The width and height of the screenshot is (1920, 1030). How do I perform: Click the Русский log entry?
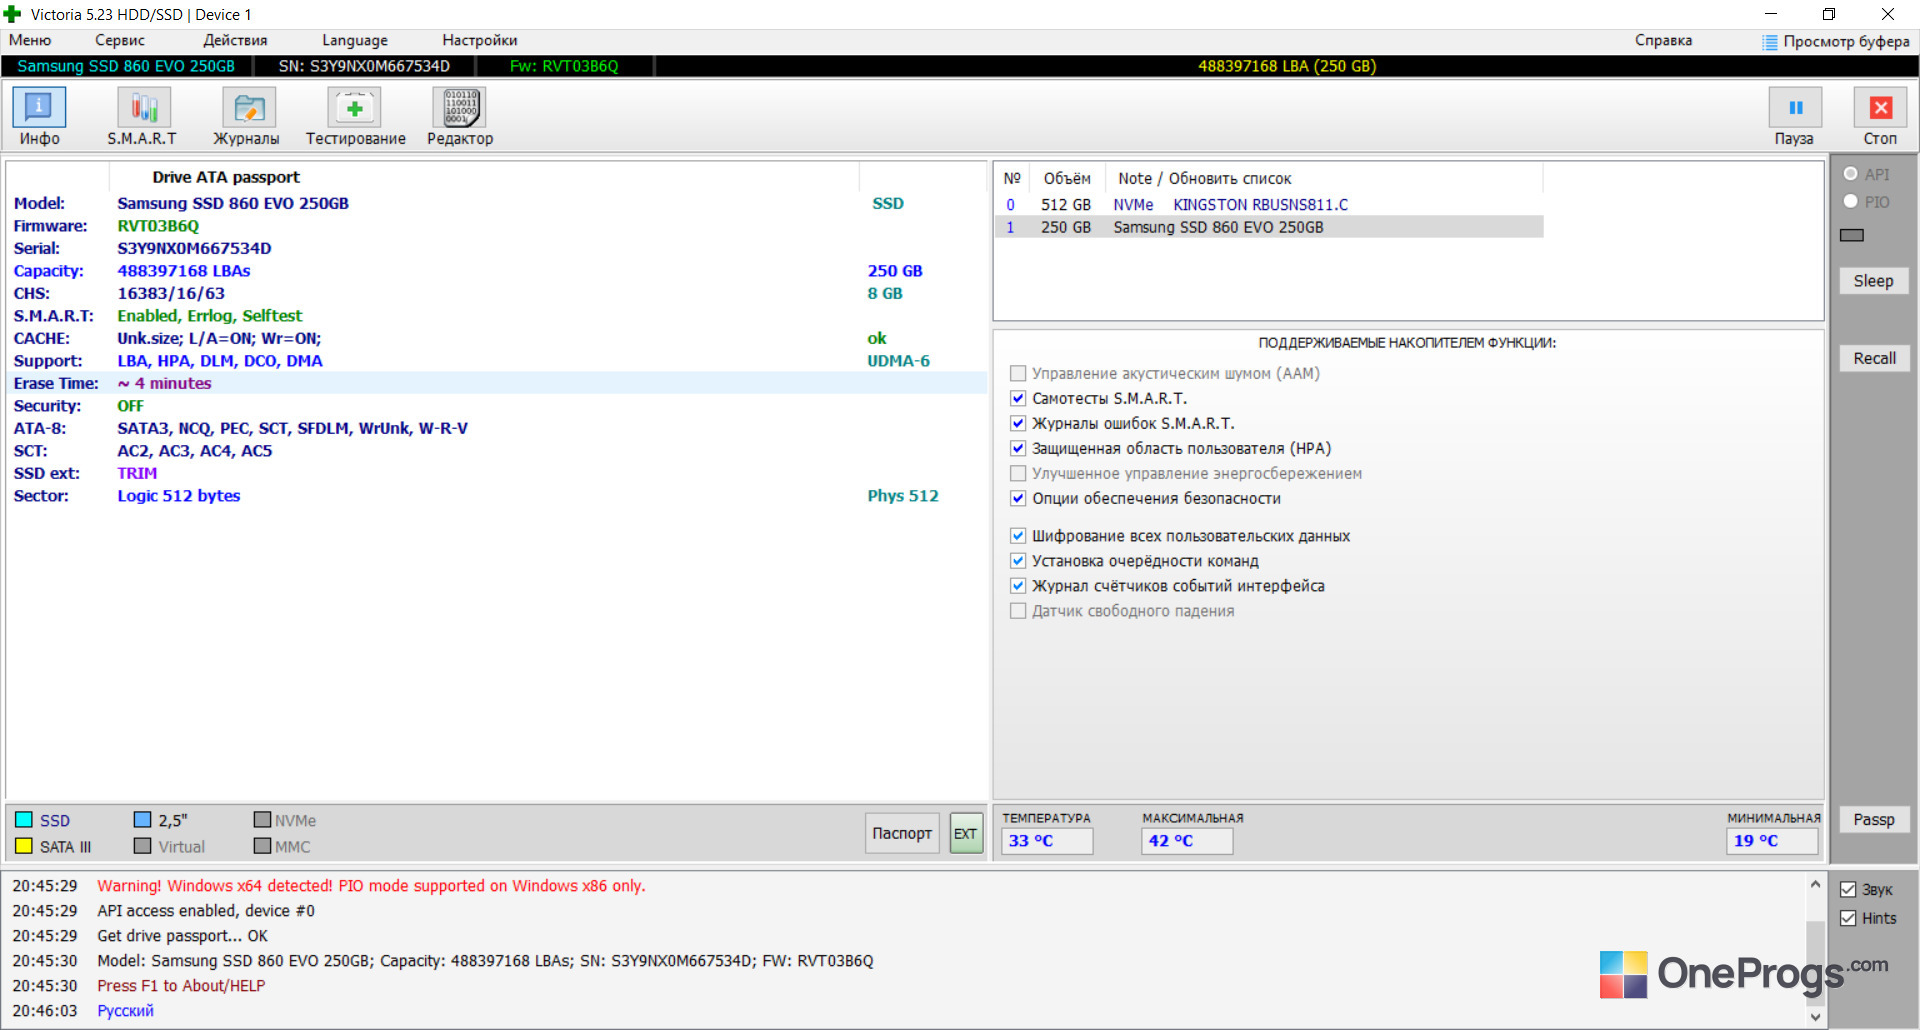click(x=125, y=1011)
